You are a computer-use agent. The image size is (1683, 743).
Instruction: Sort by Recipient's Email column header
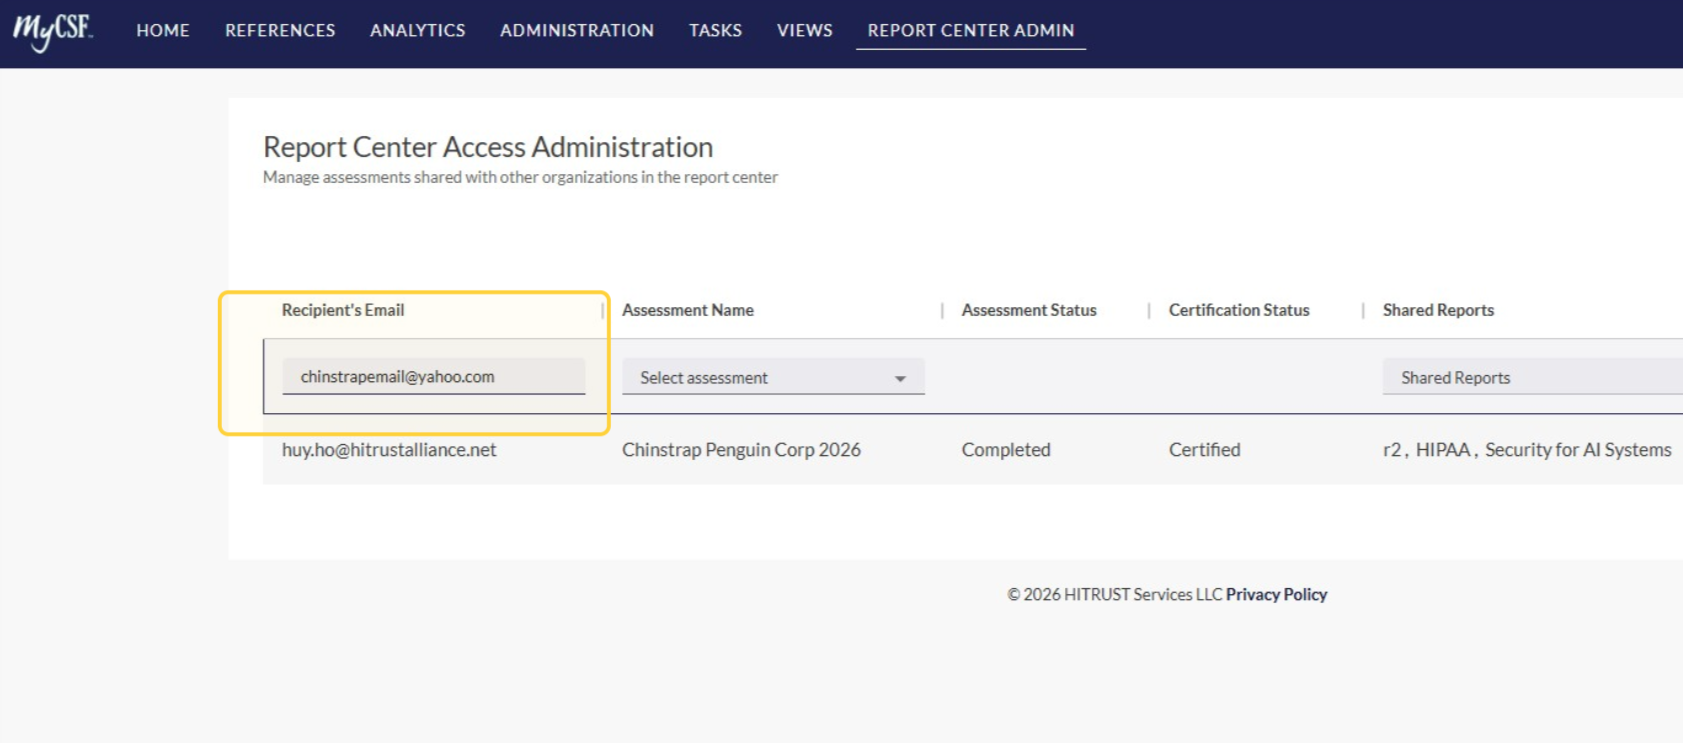[x=343, y=310]
